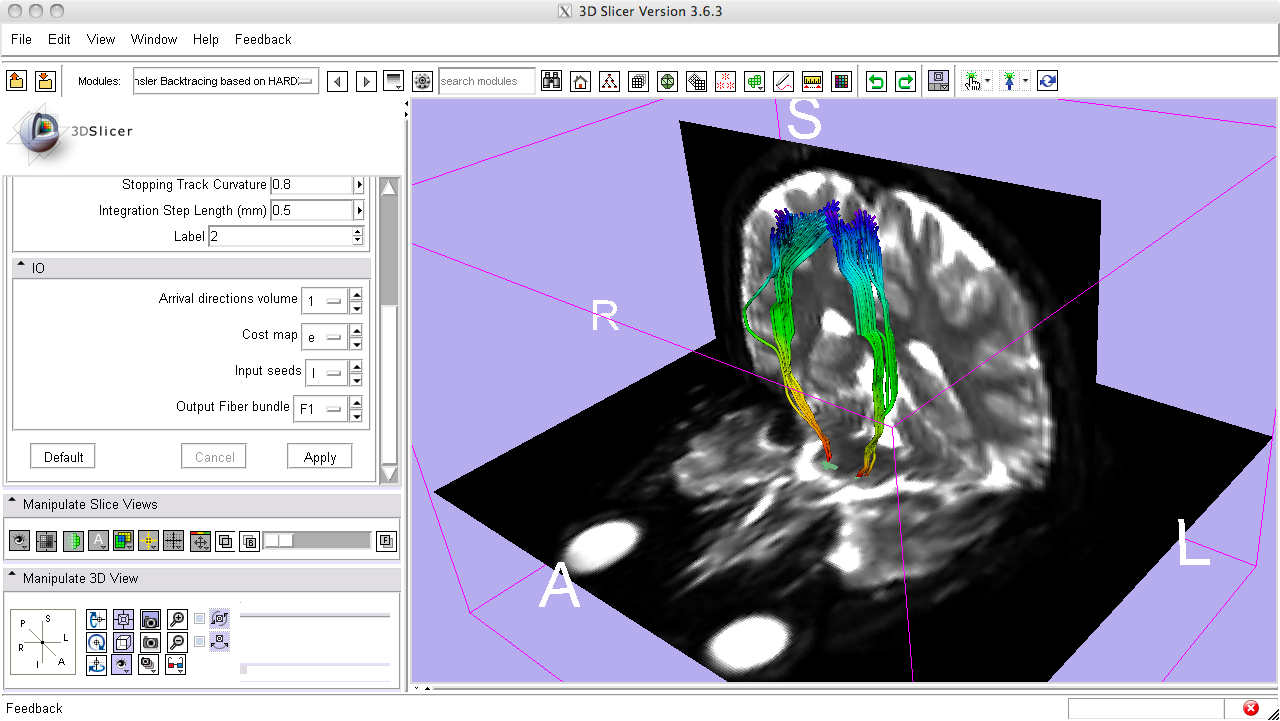The image size is (1280, 721).
Task: Click the binoculars search icon
Action: point(551,81)
